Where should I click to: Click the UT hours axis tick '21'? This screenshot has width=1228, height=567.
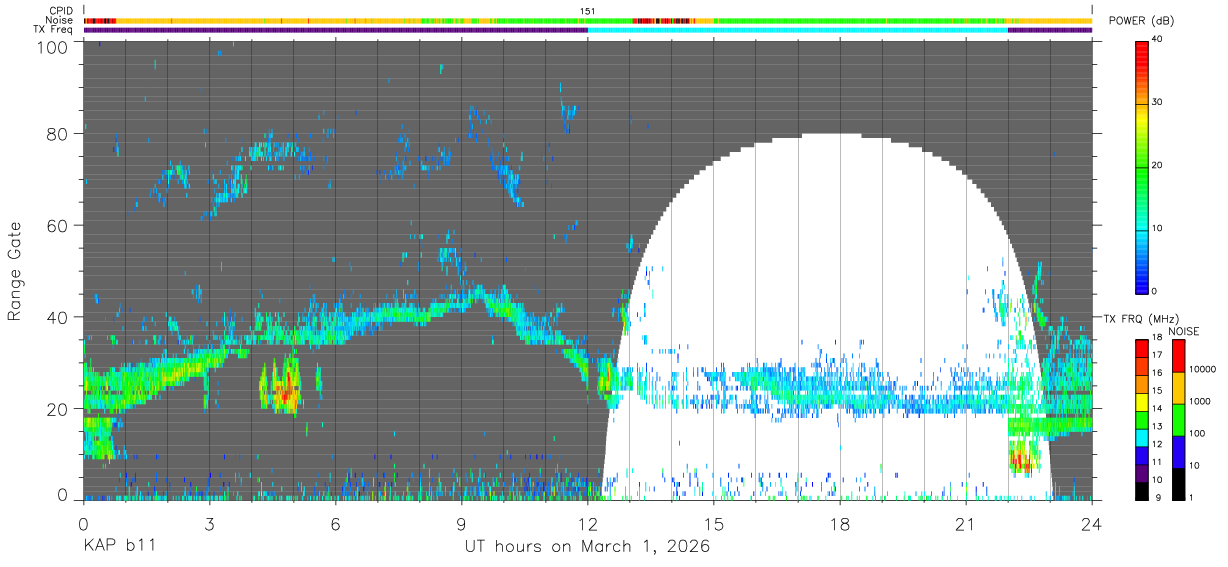(966, 524)
